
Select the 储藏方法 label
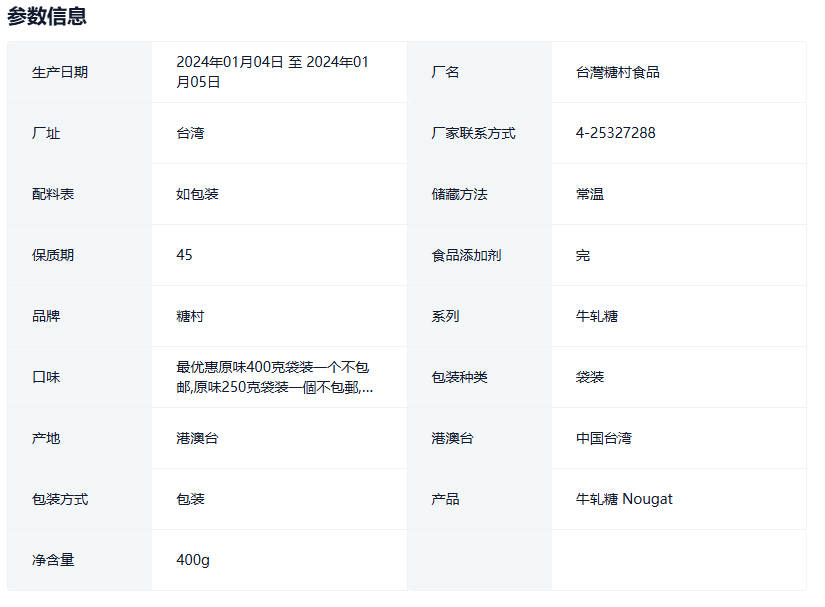pos(459,194)
